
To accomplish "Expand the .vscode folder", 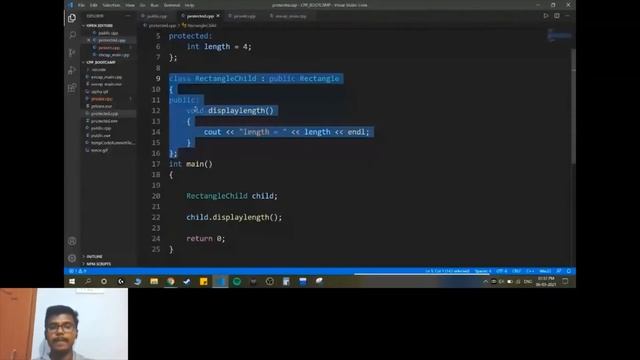I will click(x=99, y=69).
